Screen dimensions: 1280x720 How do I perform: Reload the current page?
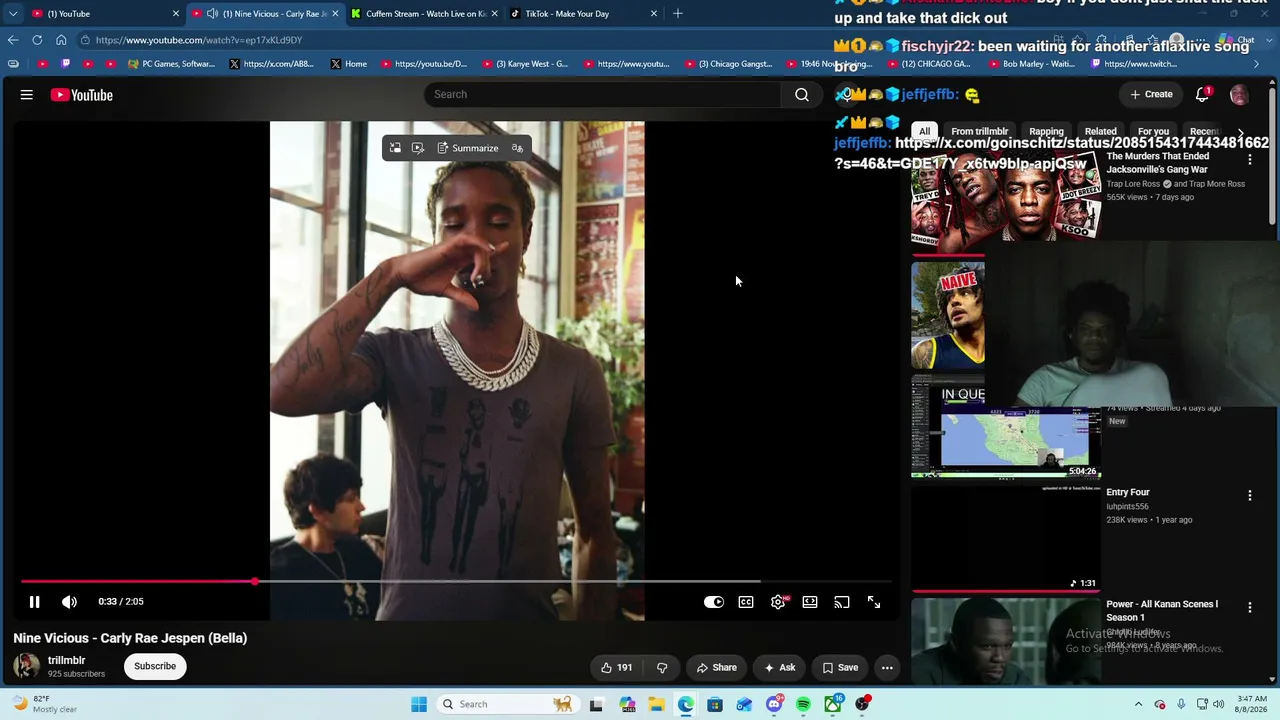click(x=37, y=40)
